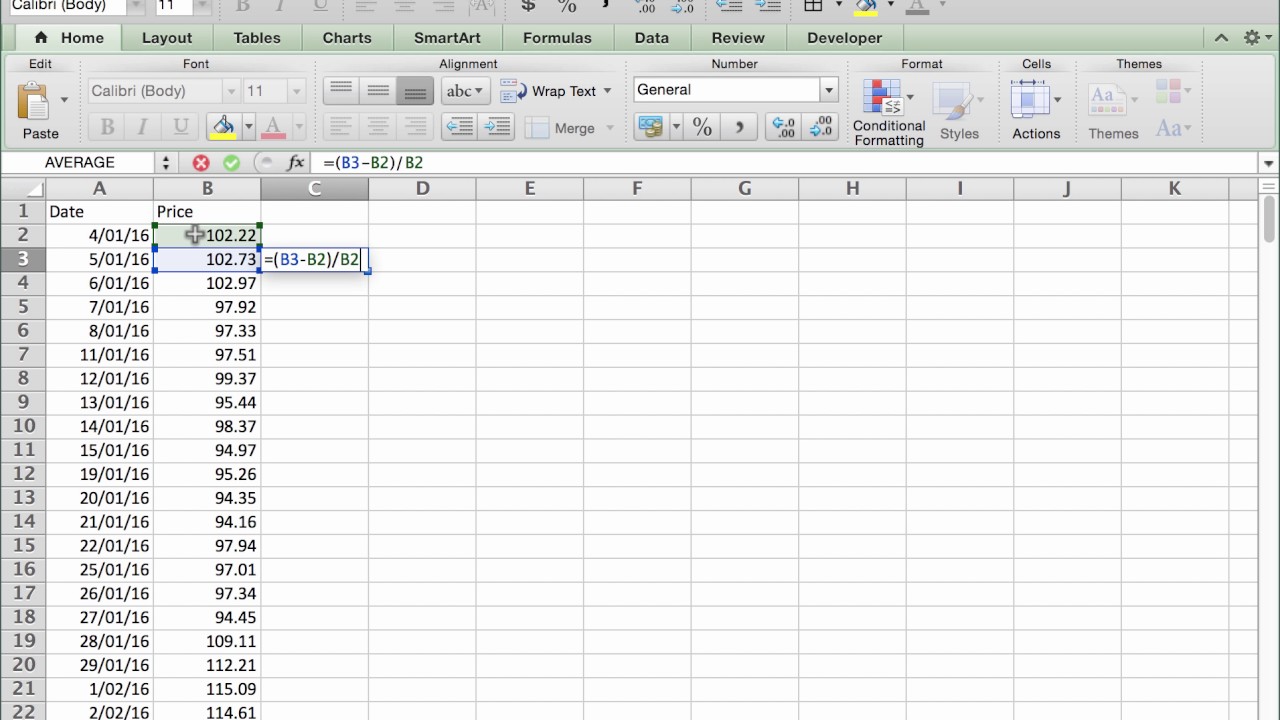Open the fill color dropdown arrow in ribbon
This screenshot has width=1280, height=720.
pos(248,127)
